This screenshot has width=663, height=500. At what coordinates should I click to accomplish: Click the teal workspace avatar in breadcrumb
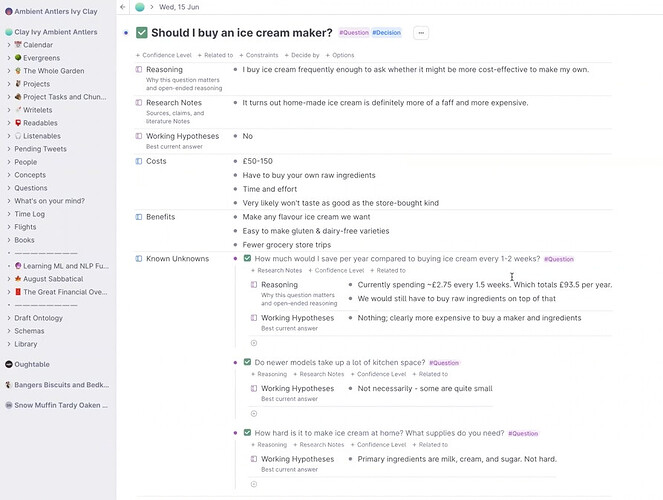pyautogui.click(x=140, y=7)
